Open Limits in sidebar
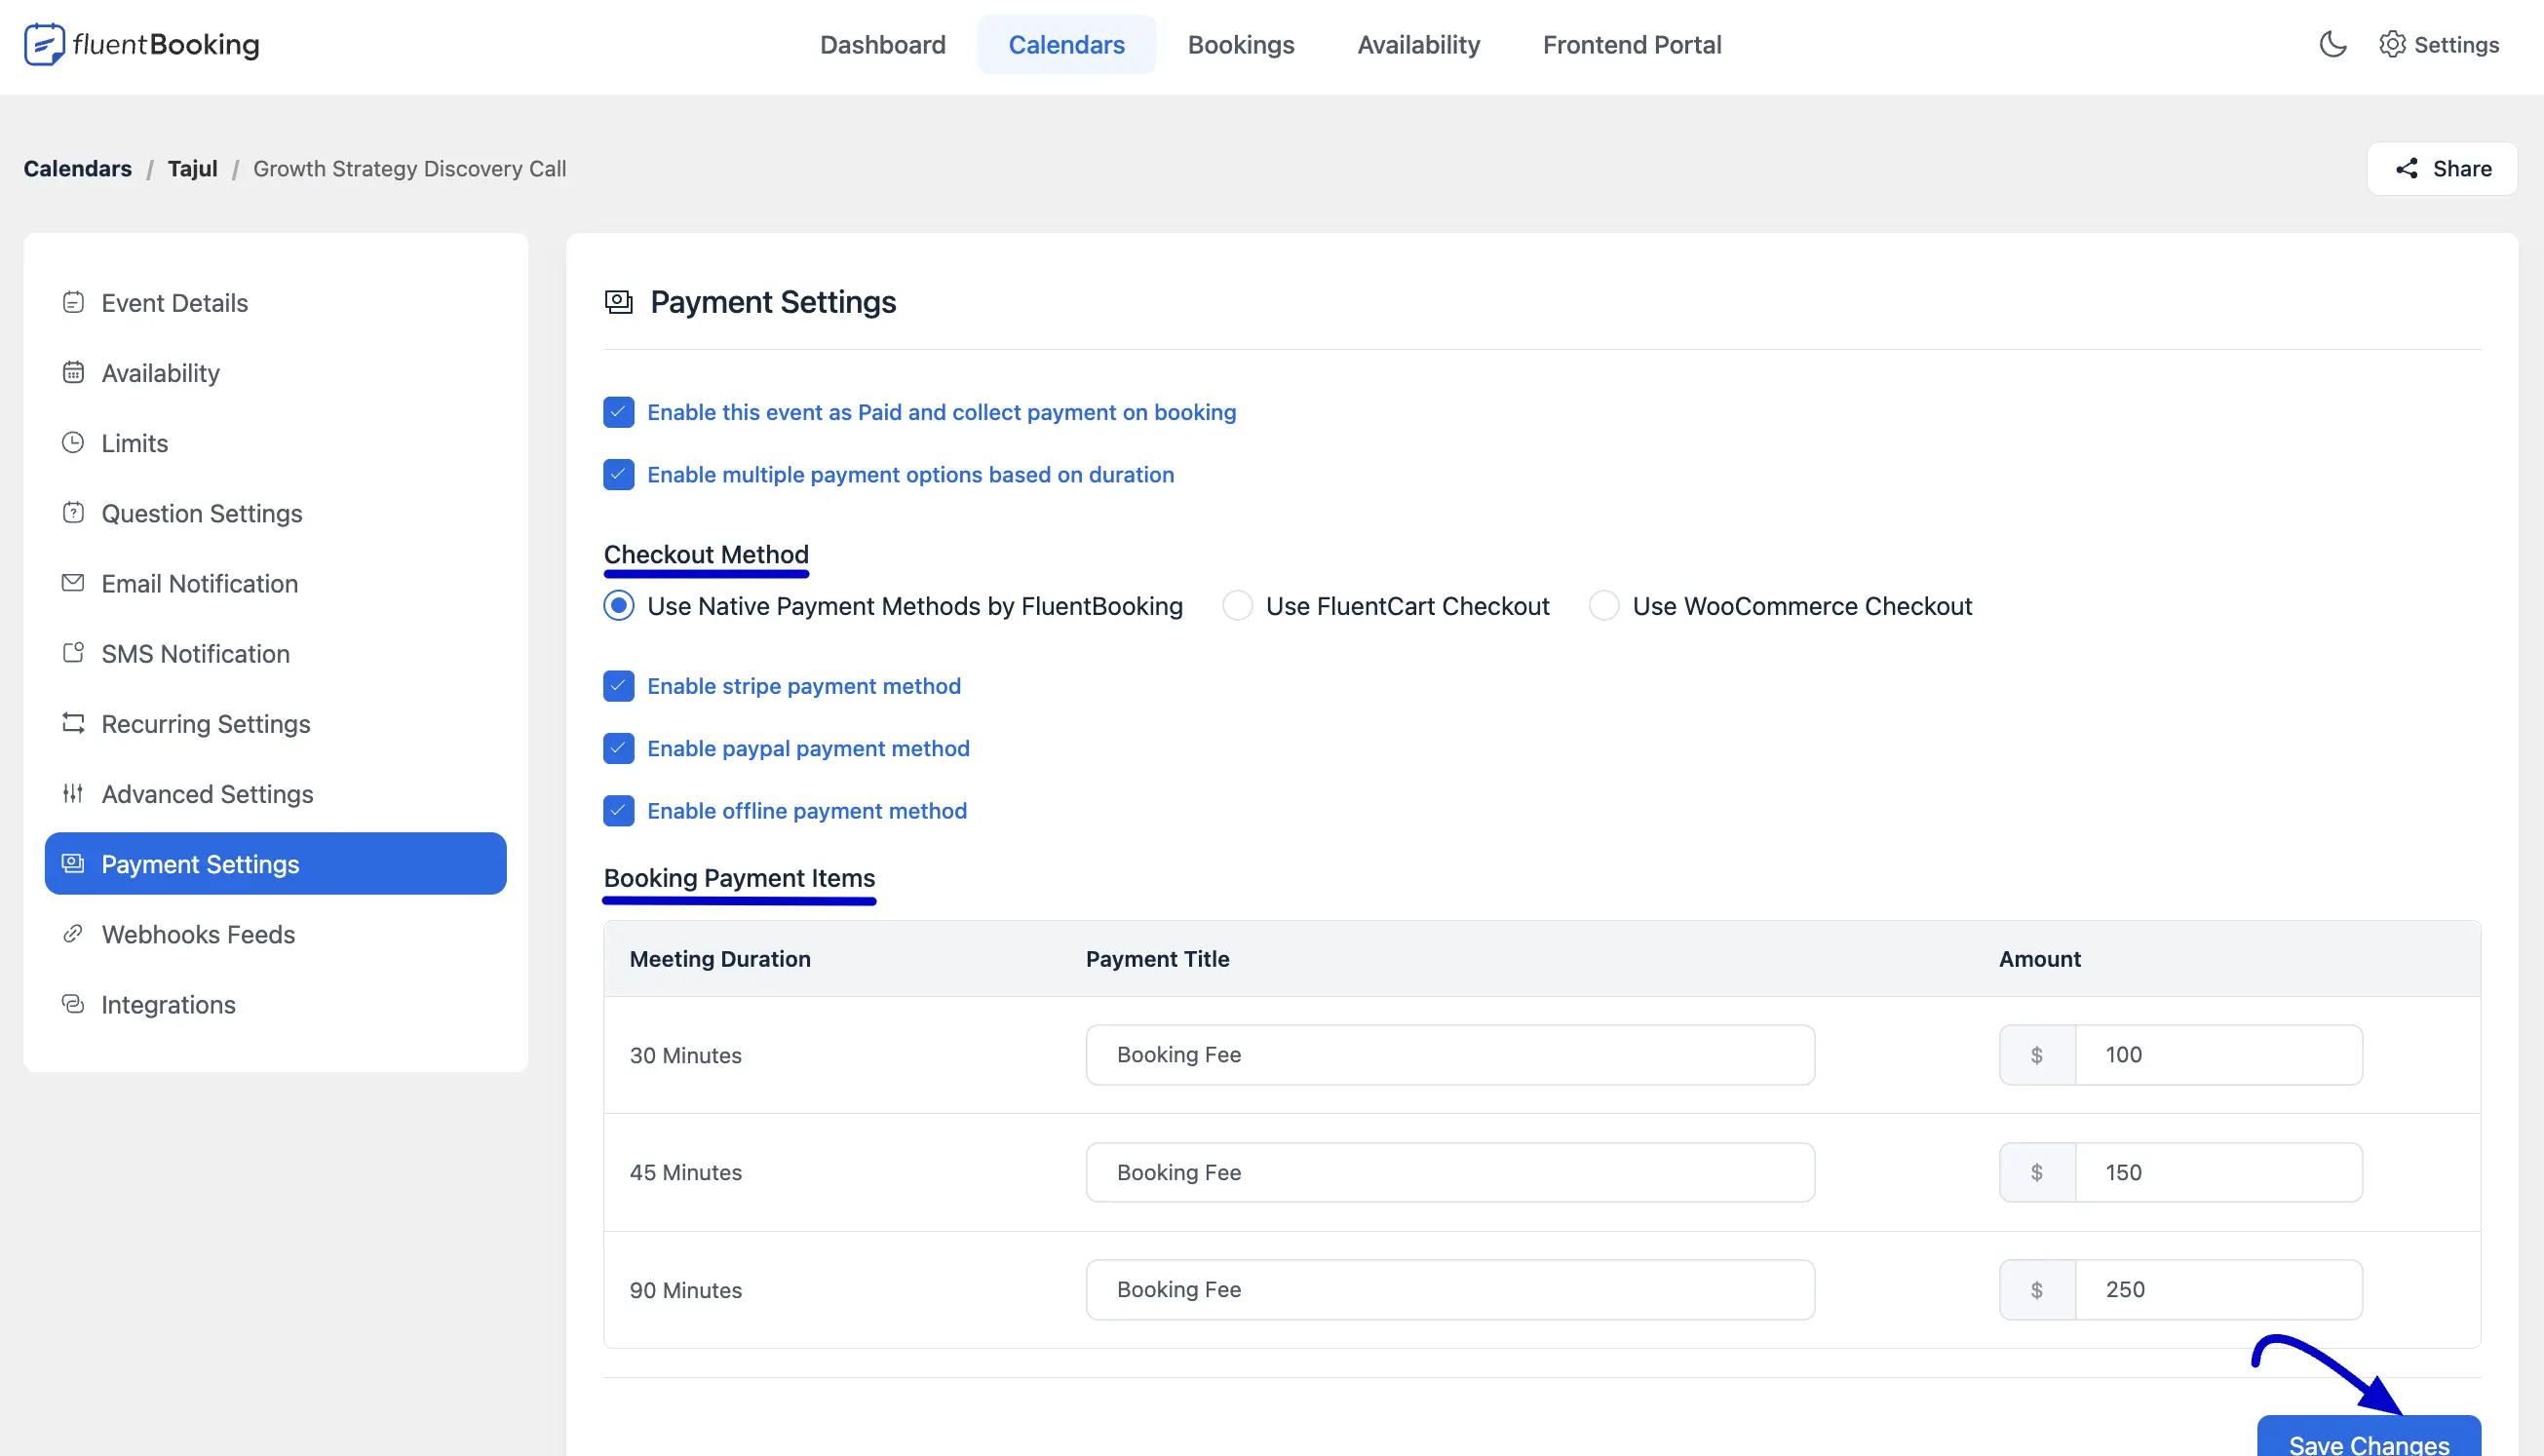 [x=275, y=442]
